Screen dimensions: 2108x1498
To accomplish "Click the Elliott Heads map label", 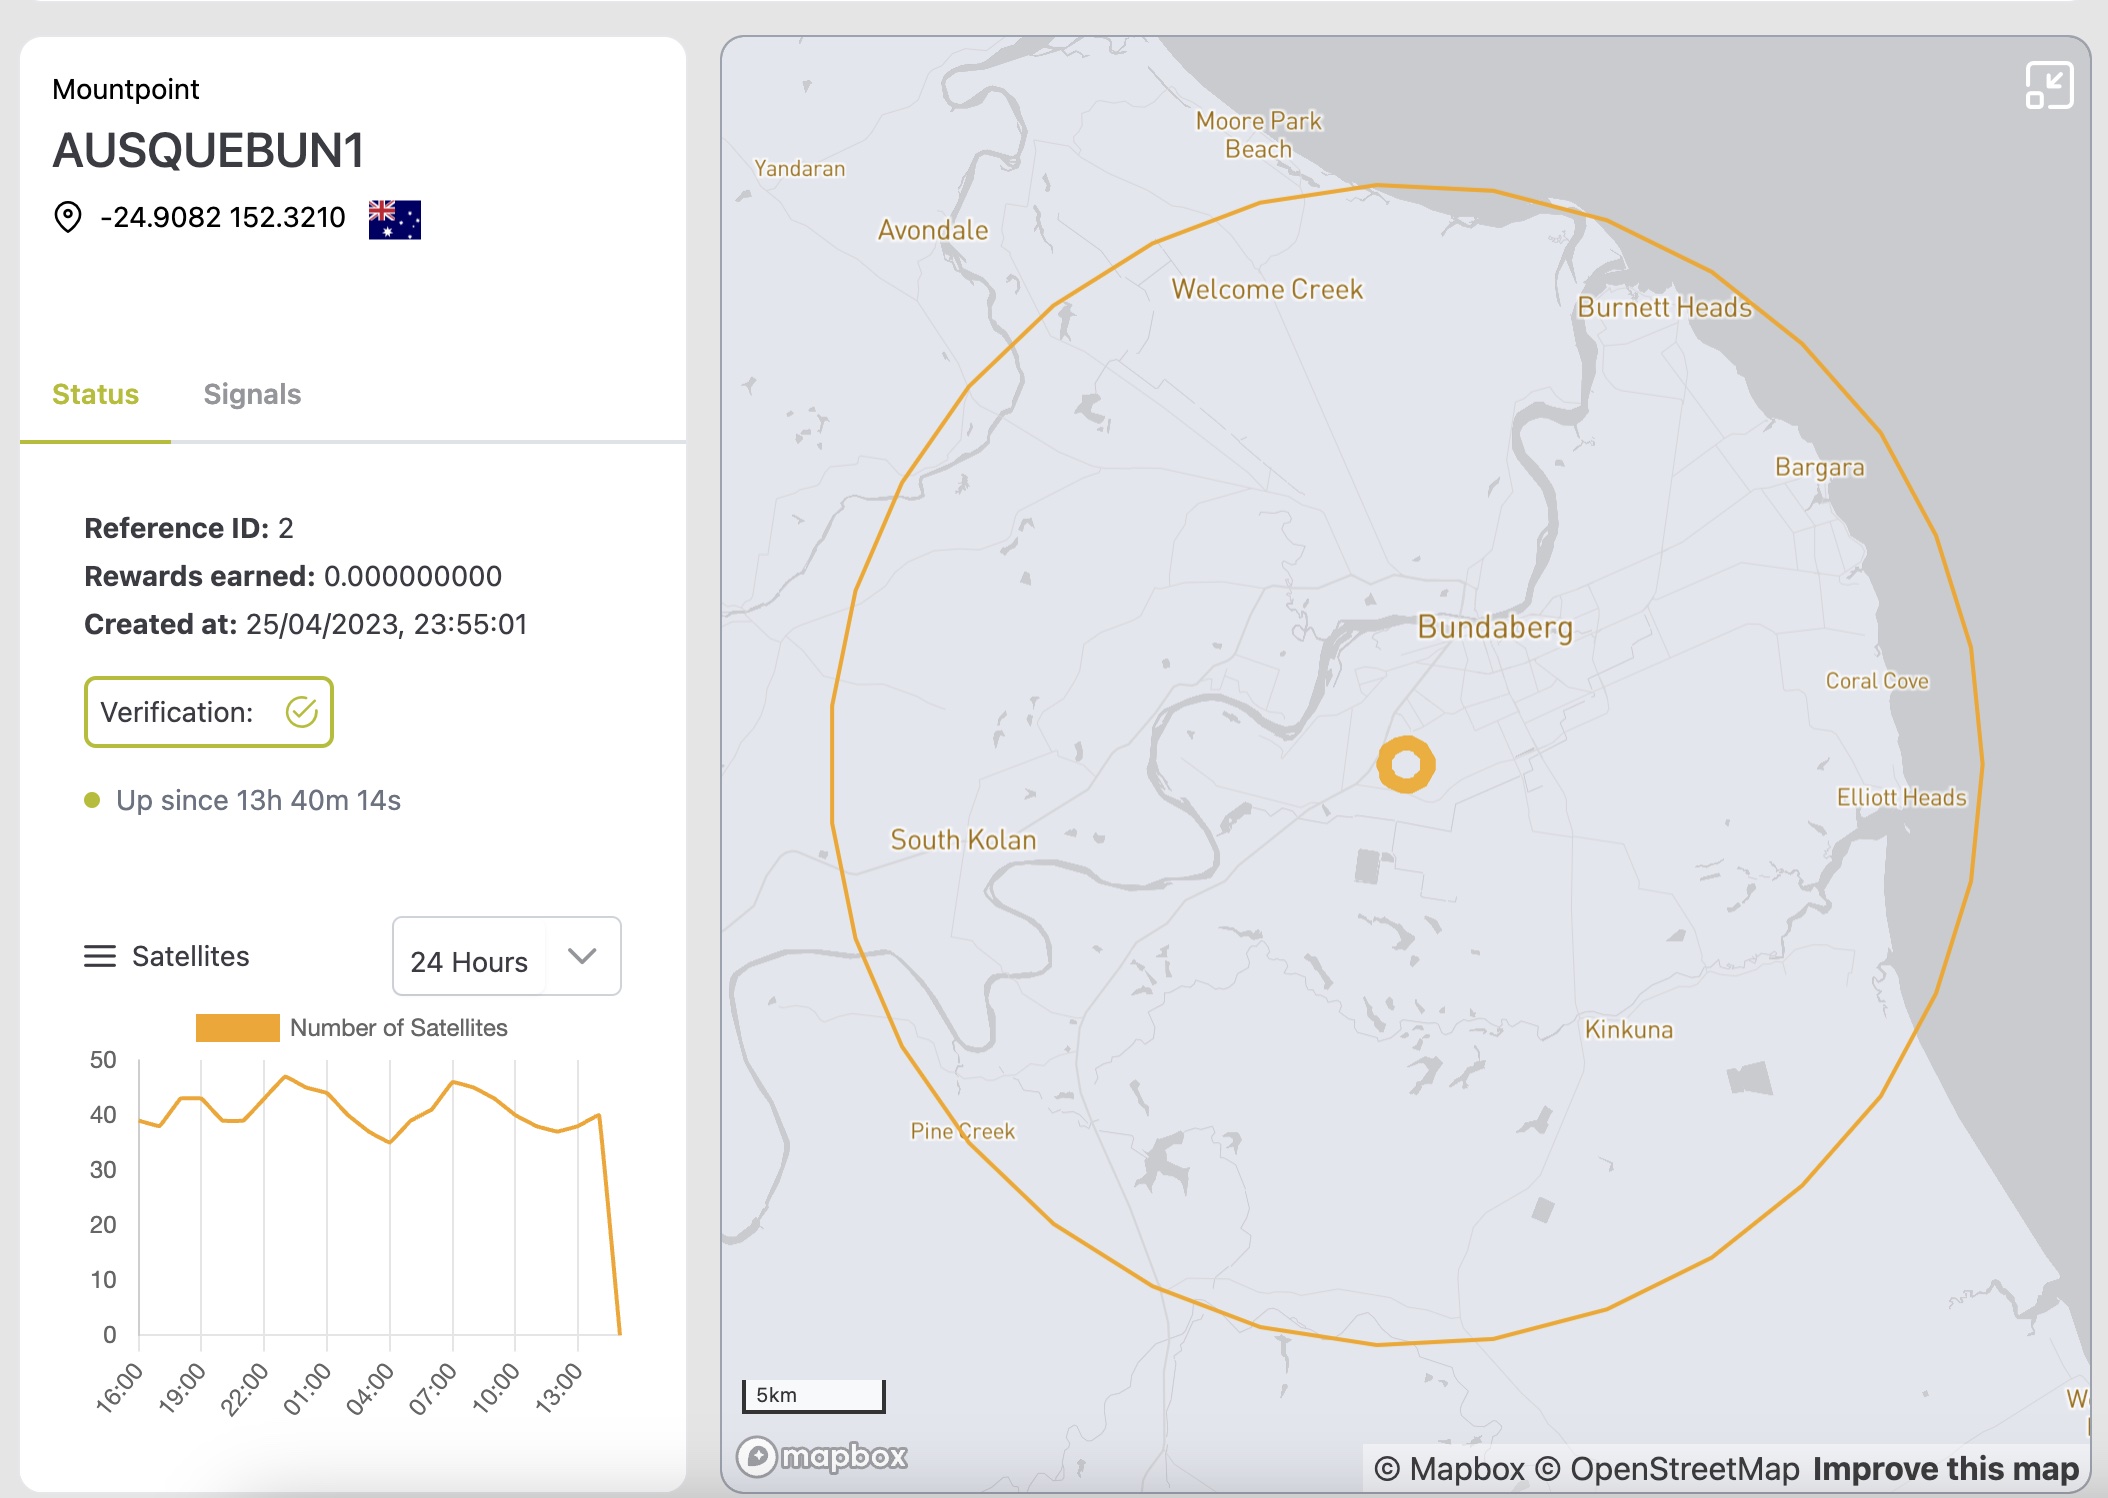I will (1901, 797).
